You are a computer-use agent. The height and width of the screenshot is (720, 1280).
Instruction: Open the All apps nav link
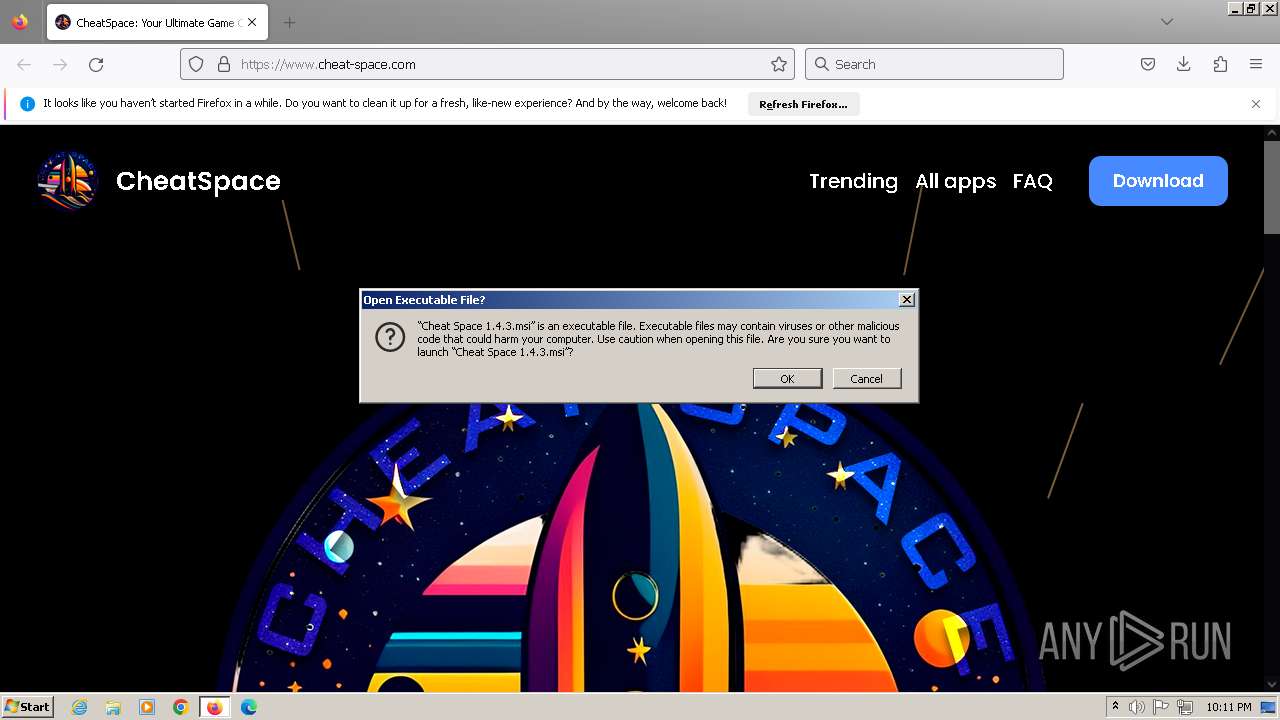(x=956, y=181)
